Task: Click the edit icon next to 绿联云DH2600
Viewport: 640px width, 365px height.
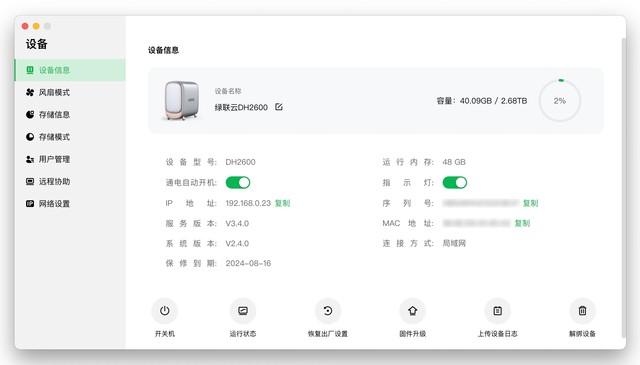Action: [x=279, y=107]
